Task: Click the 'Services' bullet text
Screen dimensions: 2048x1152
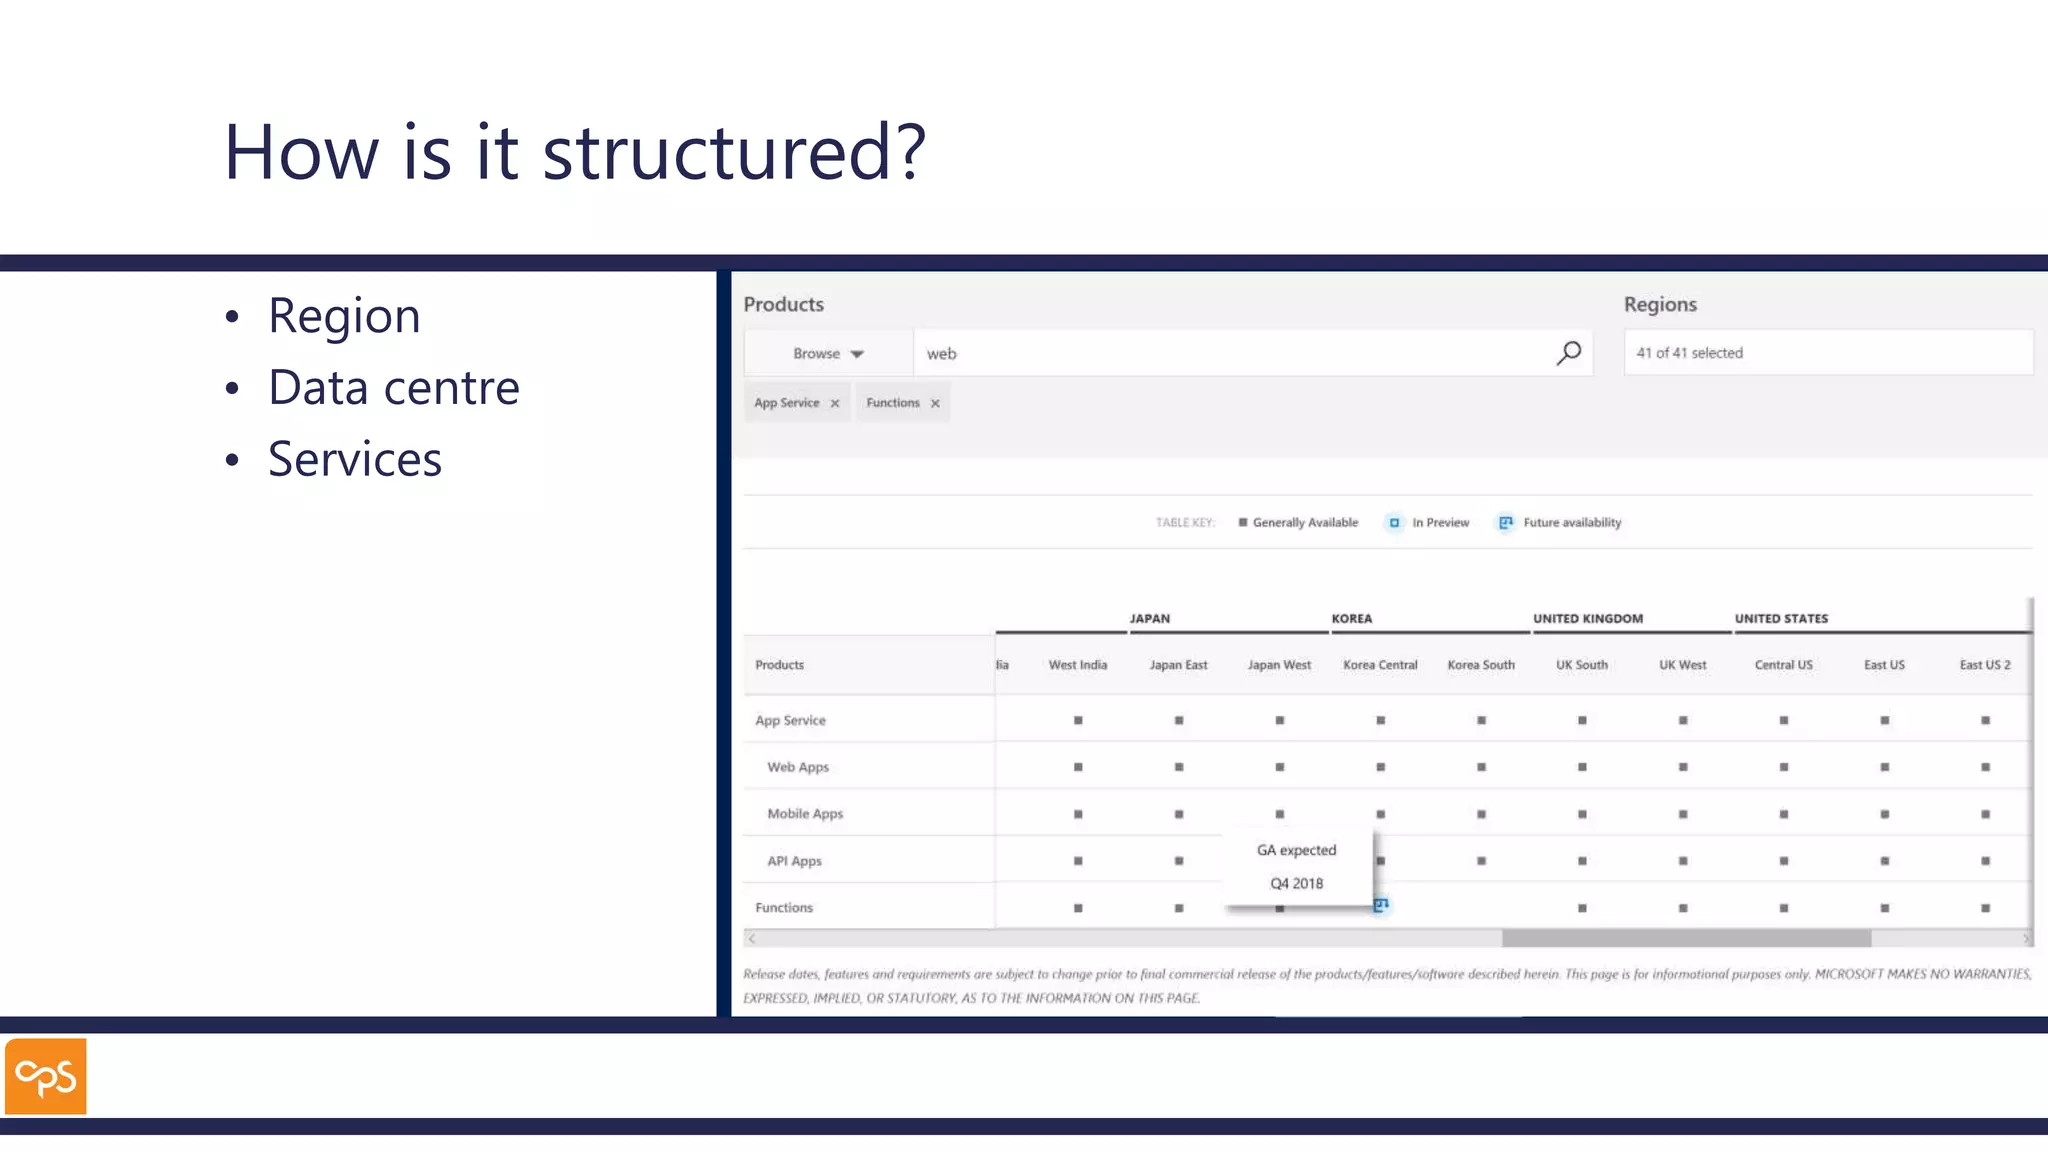Action: point(355,460)
